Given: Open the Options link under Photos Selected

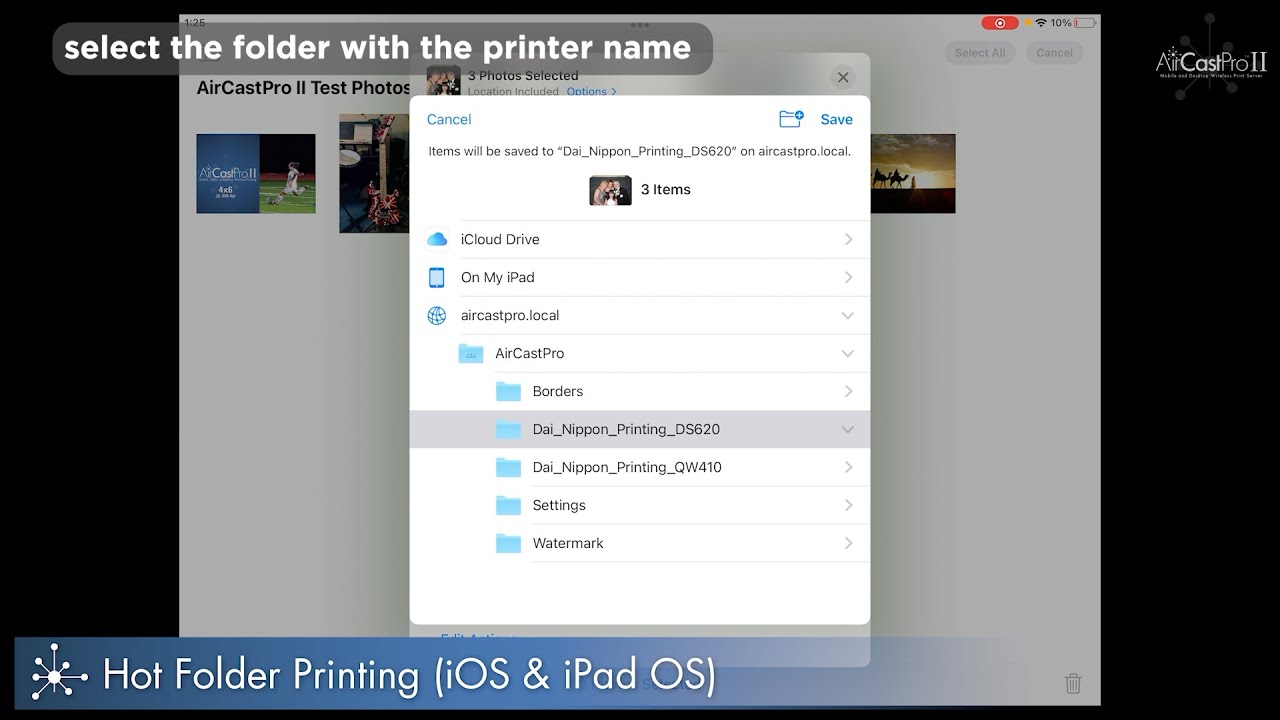Looking at the screenshot, I should click(x=591, y=91).
